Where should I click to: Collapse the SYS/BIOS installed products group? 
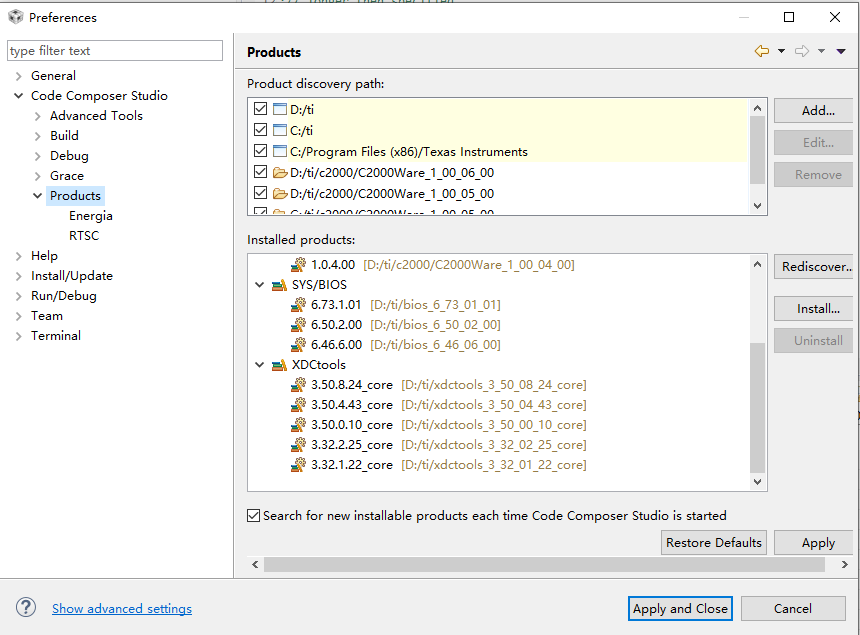[x=260, y=285]
